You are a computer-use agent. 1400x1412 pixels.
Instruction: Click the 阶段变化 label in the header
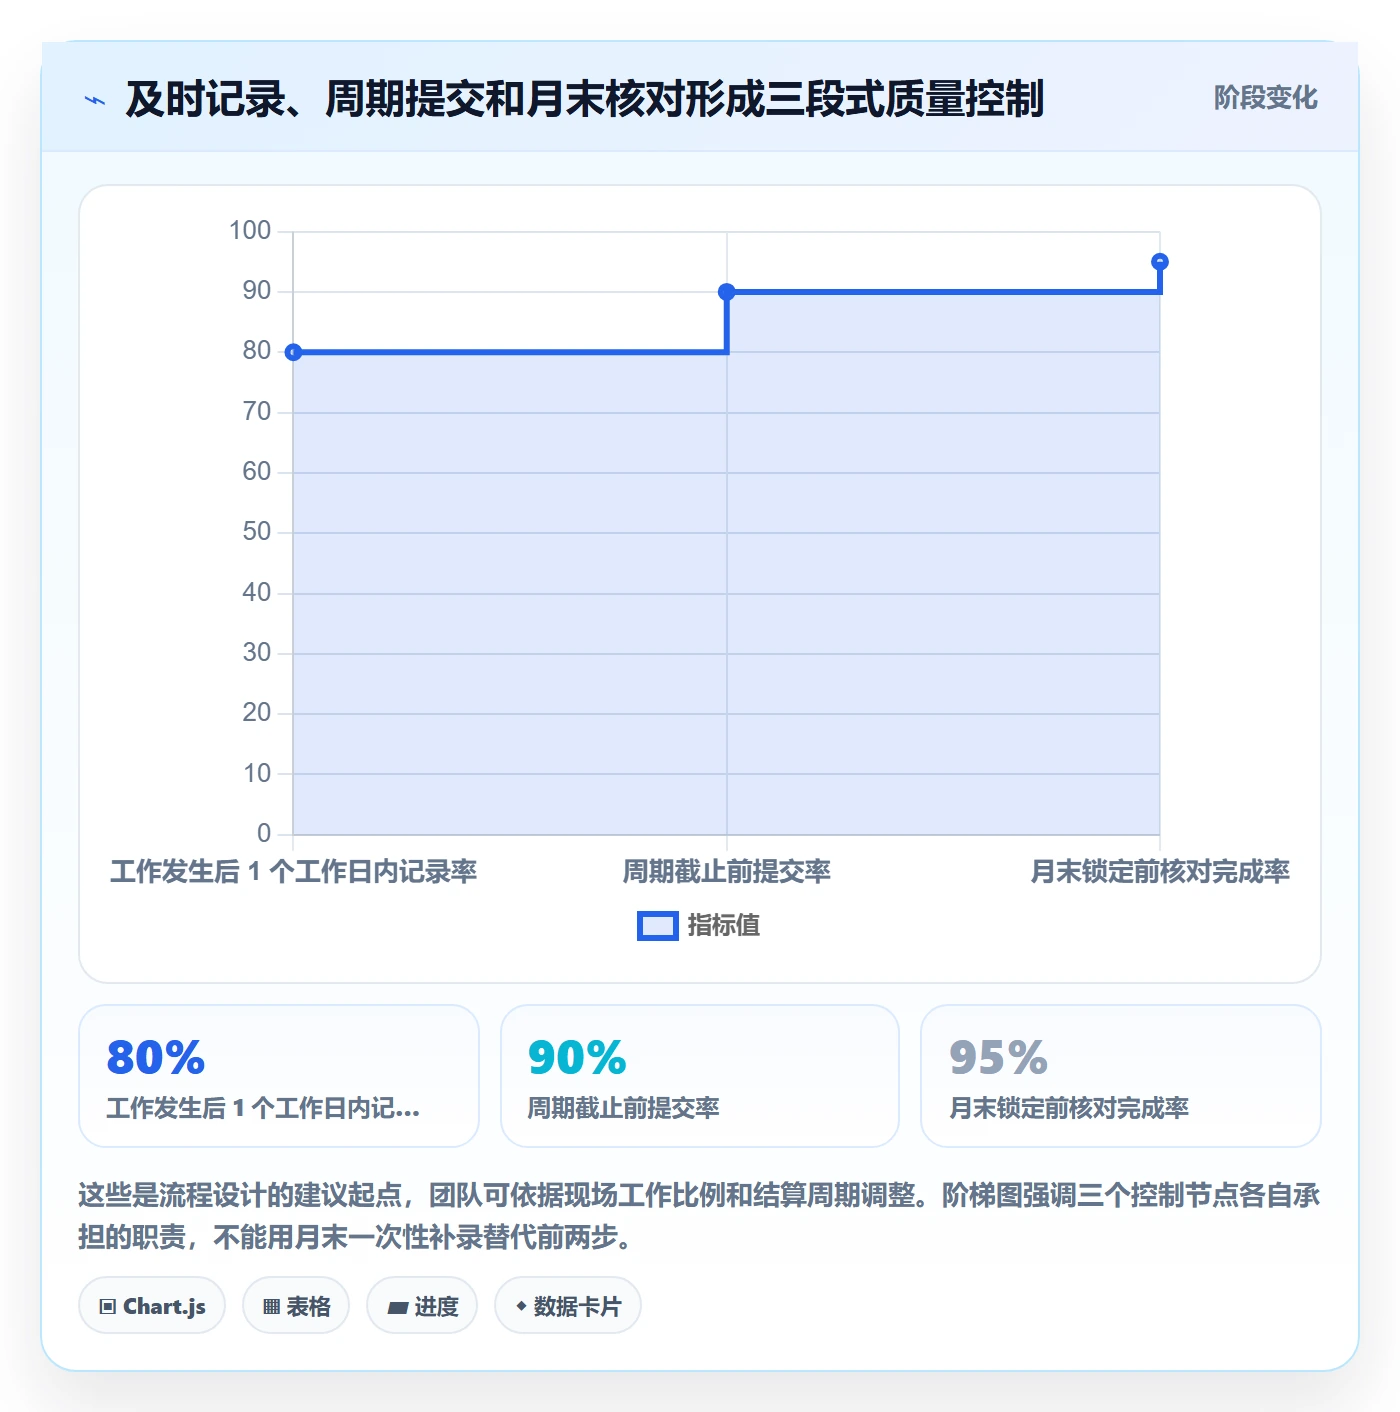coord(1265,98)
